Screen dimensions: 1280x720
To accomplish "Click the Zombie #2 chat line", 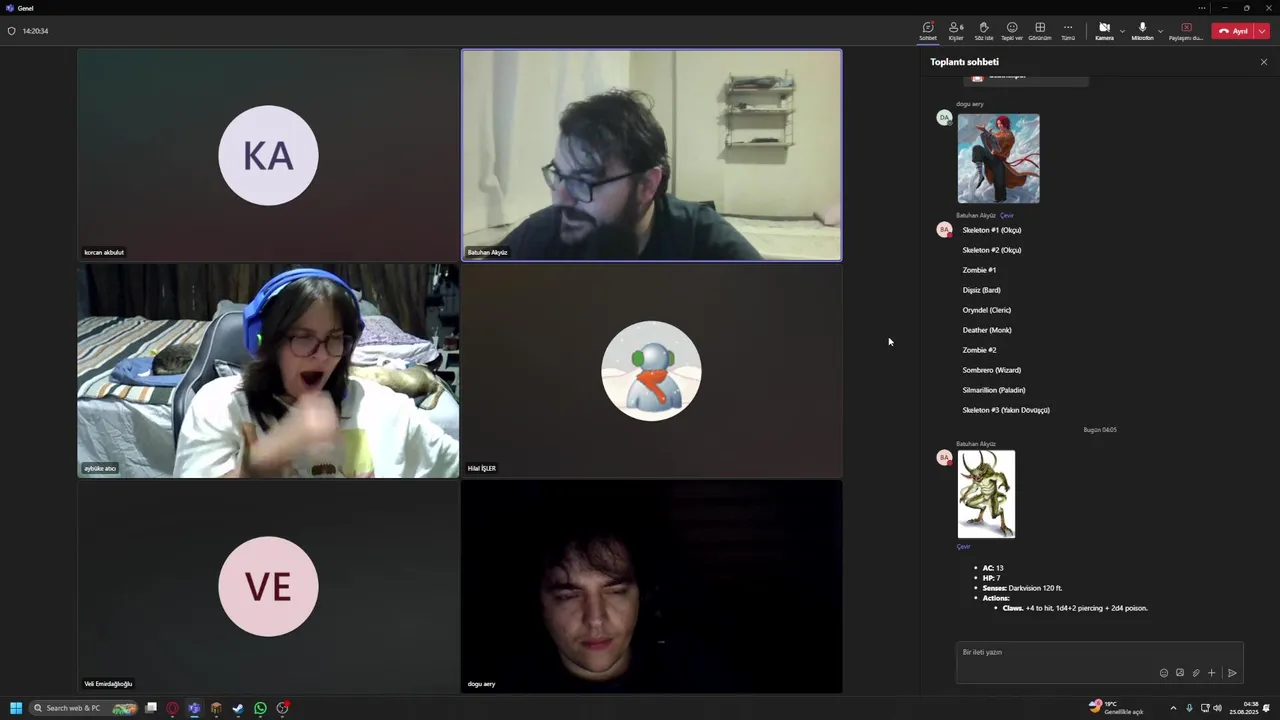I will tap(979, 350).
